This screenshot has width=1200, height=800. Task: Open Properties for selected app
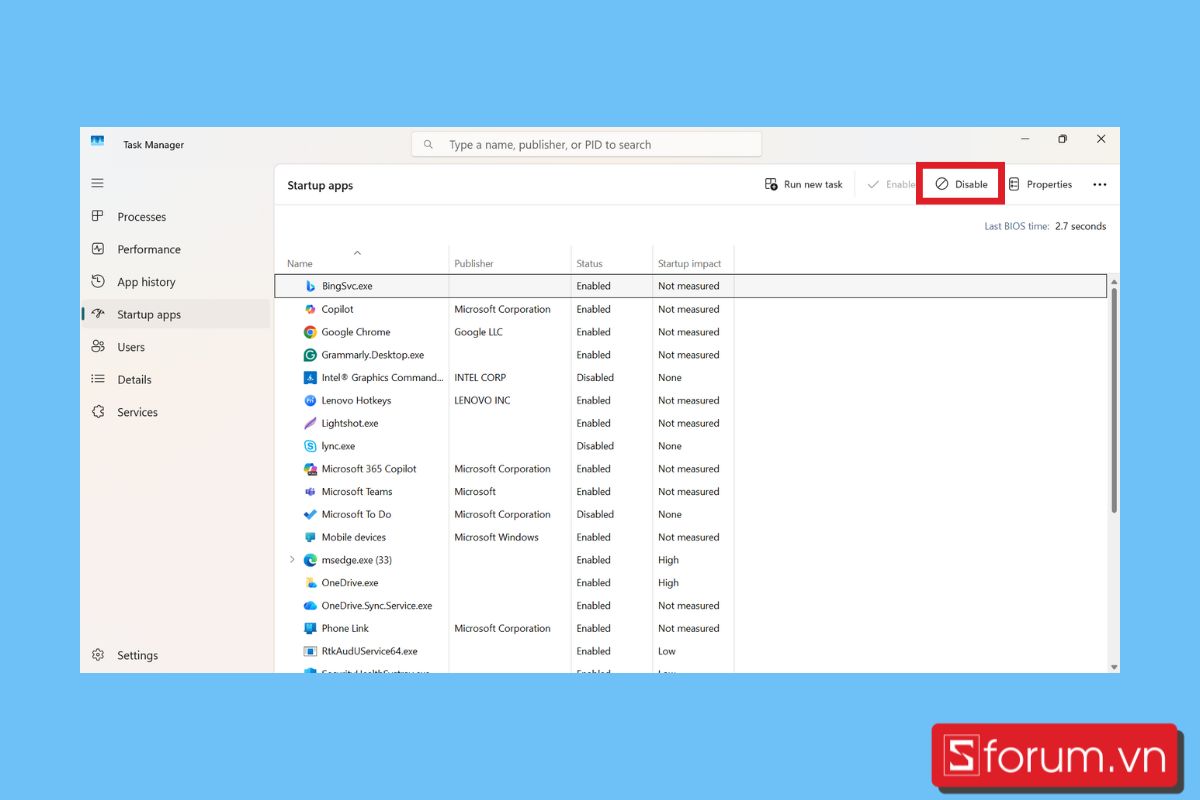(1040, 184)
